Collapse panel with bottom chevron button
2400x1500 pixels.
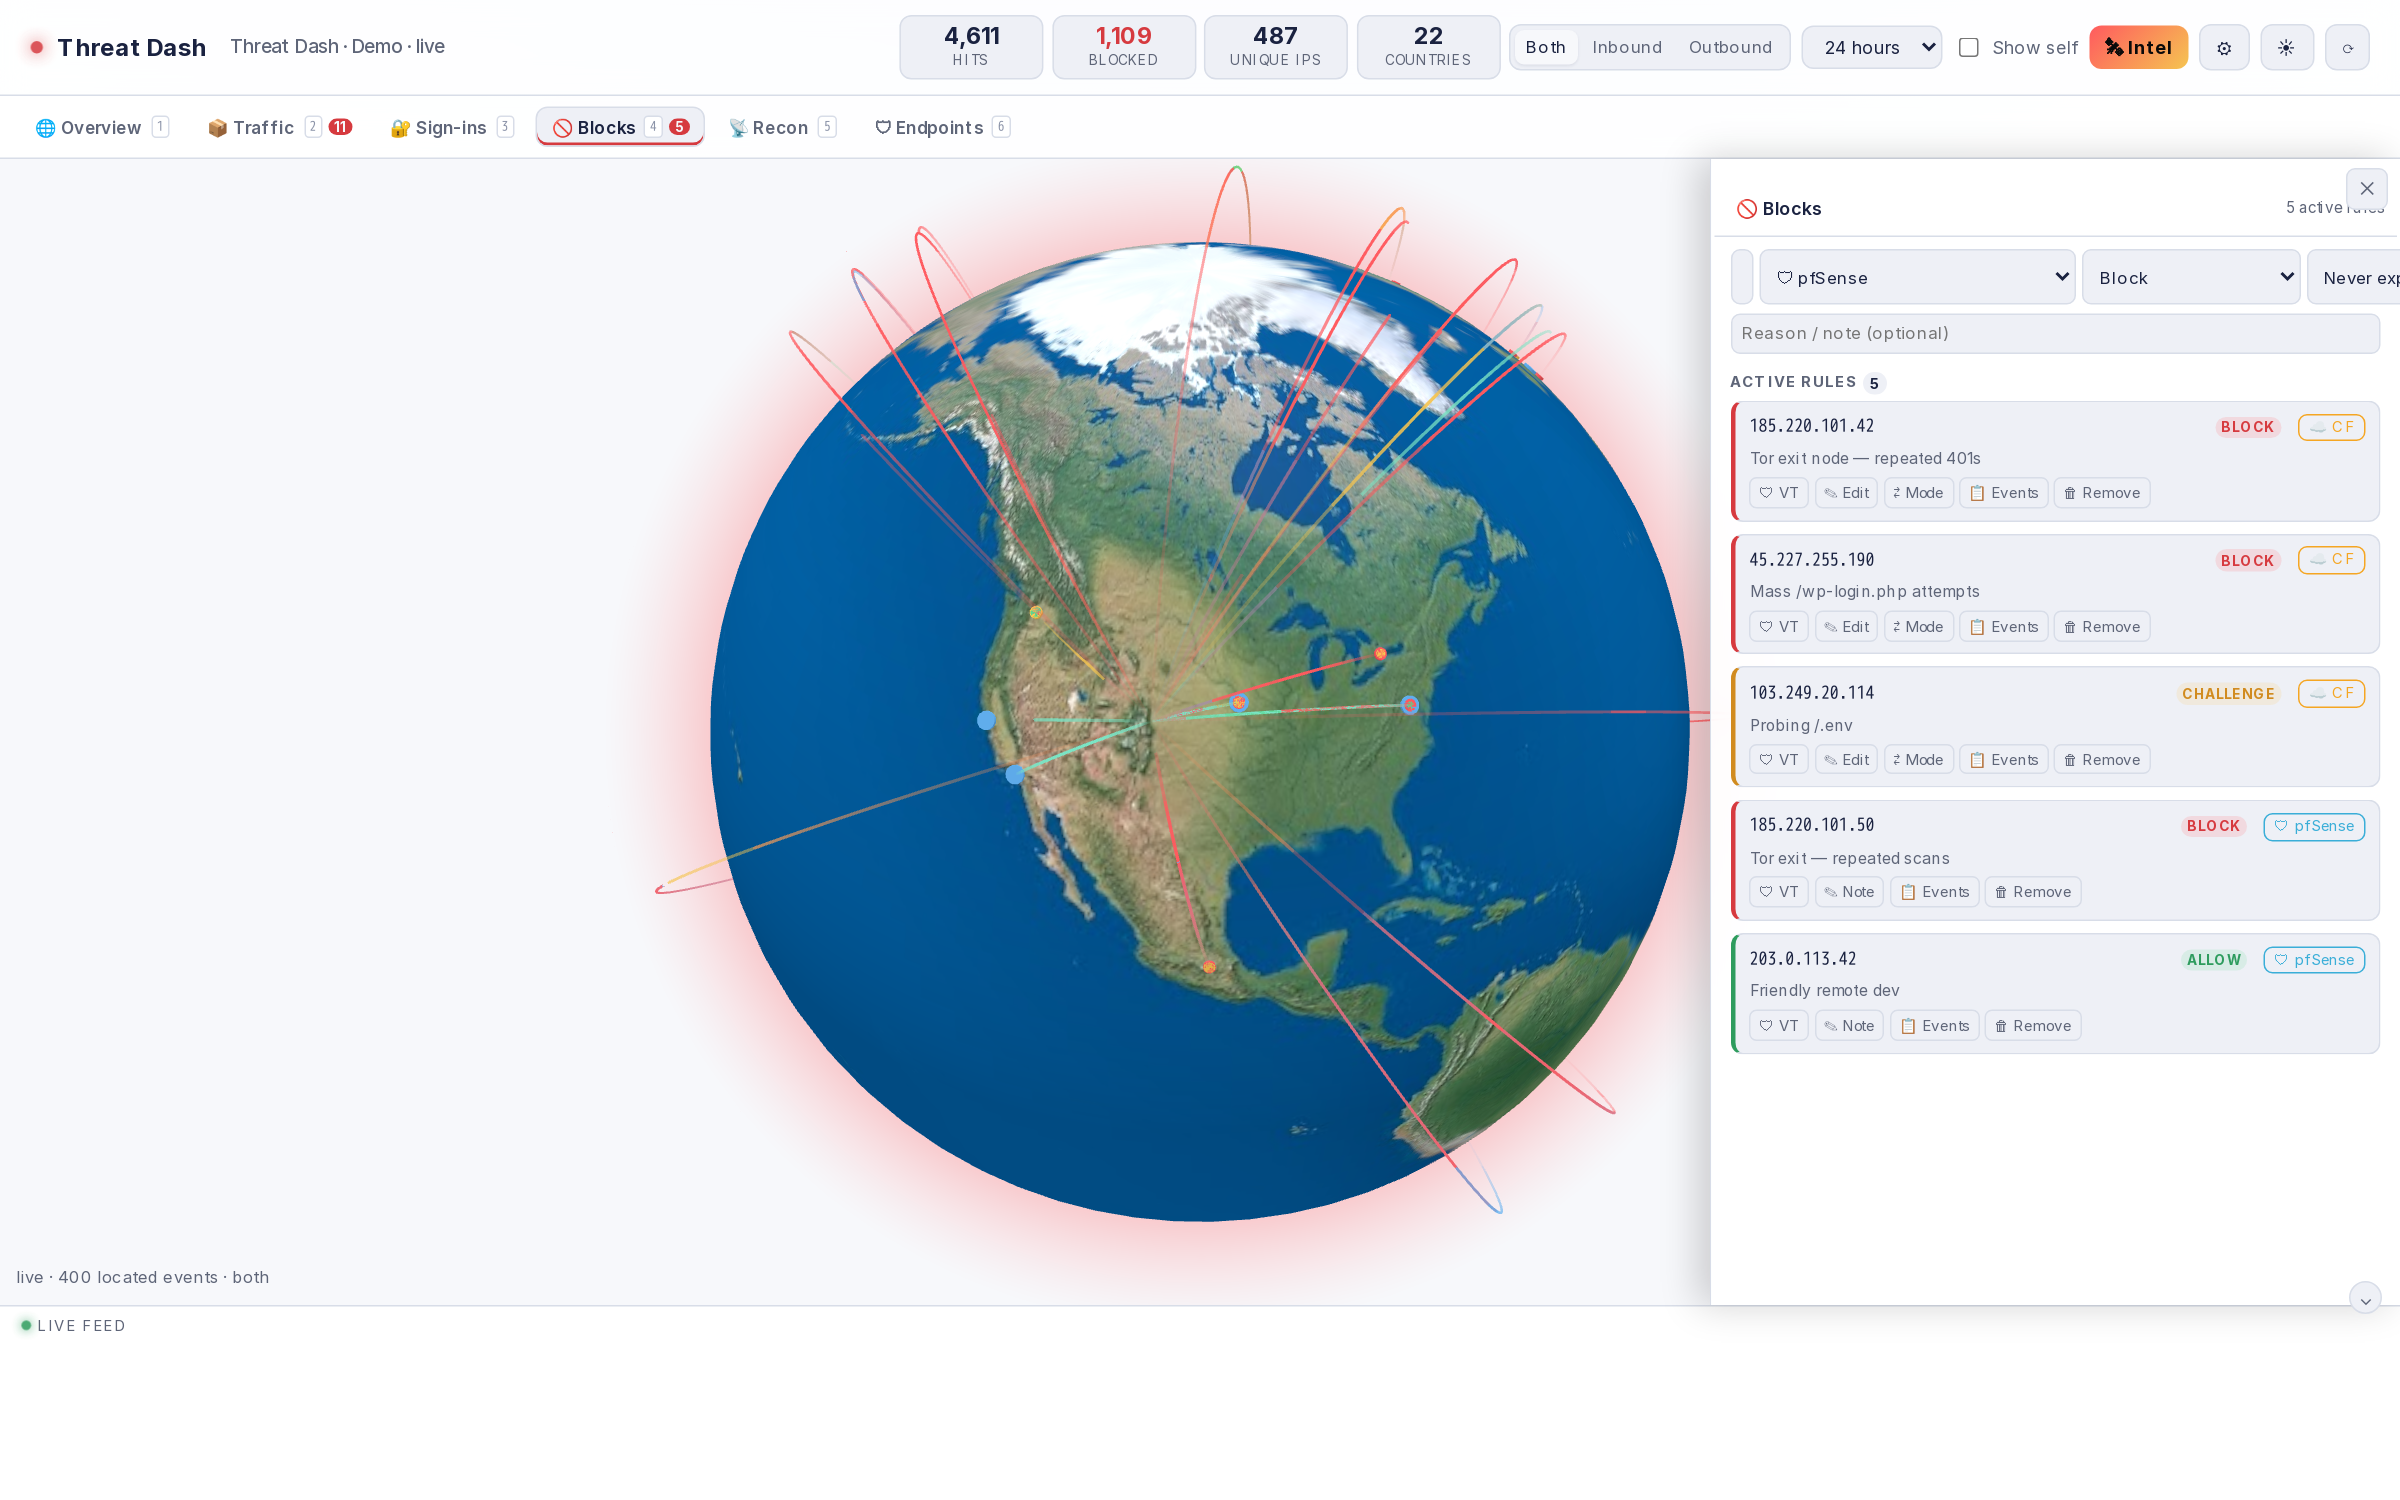2365,1299
